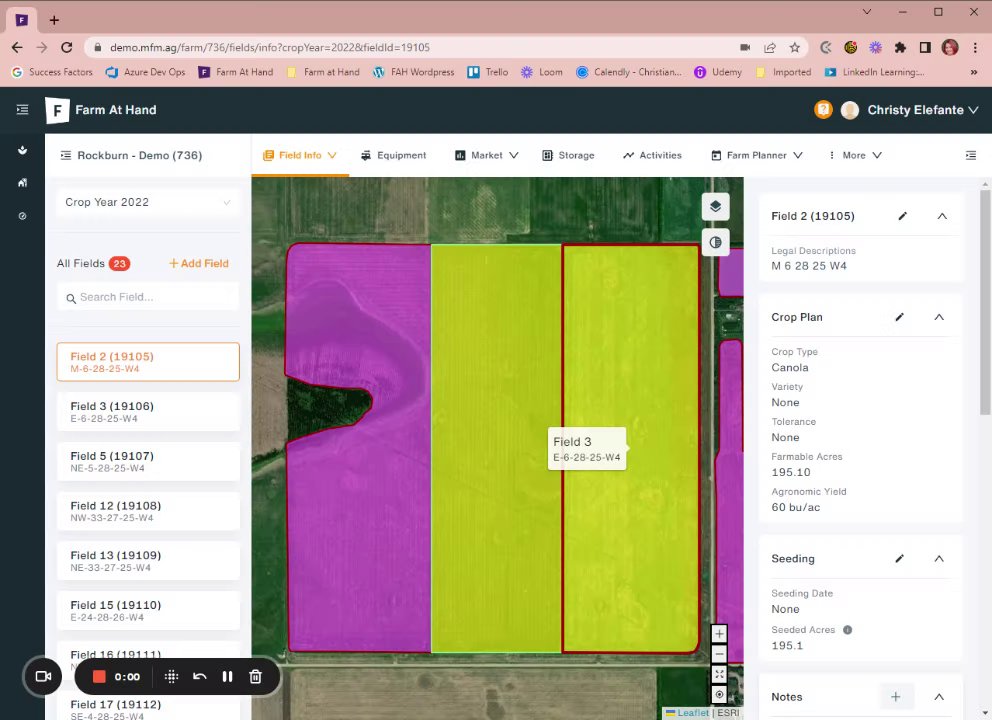Fit map to field bounds
Screen dimensions: 992x720
(x=719, y=674)
